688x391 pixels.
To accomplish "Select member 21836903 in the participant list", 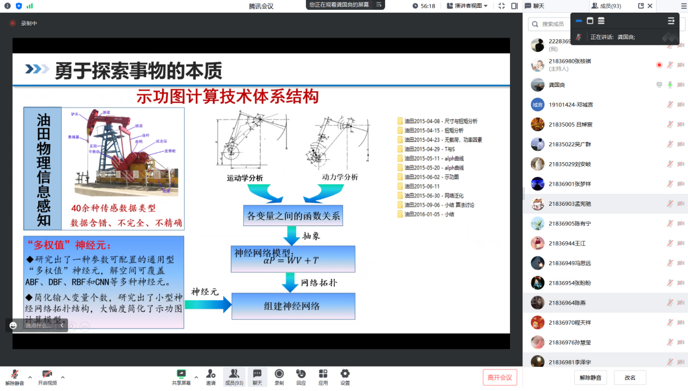I will coord(606,204).
